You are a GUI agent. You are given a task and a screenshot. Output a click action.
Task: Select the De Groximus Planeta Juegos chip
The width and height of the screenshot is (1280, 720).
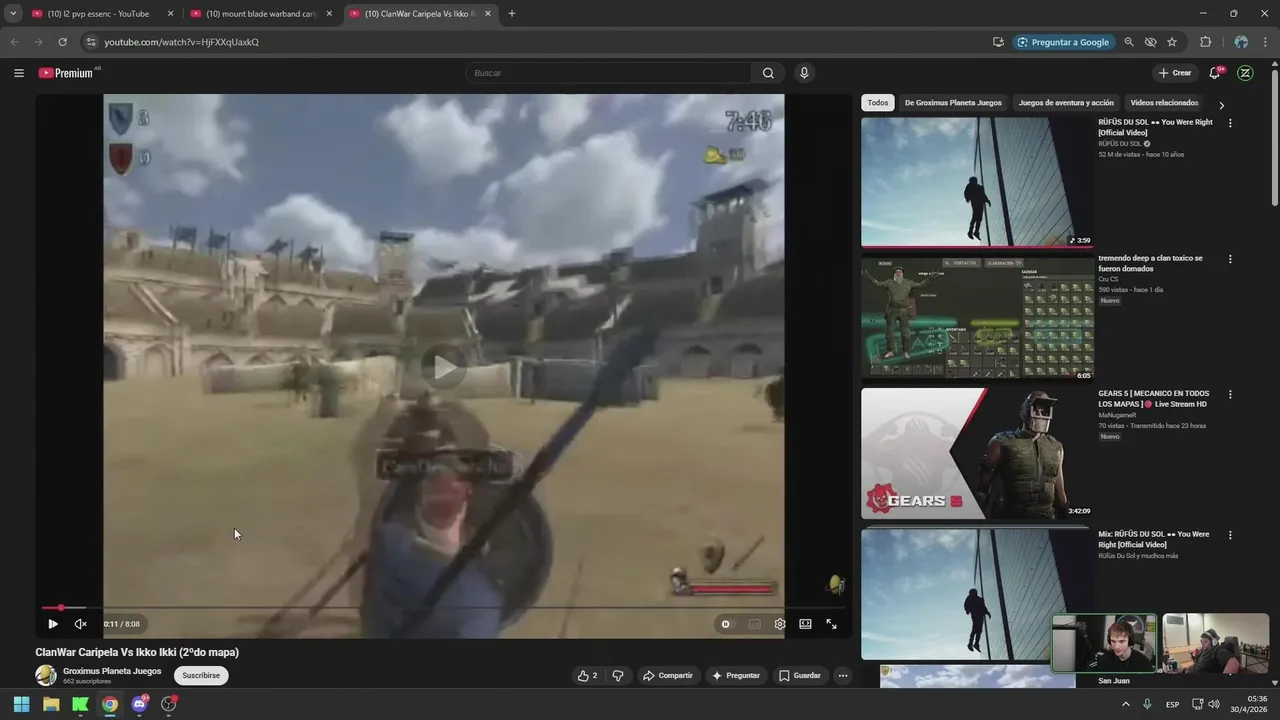(x=953, y=103)
